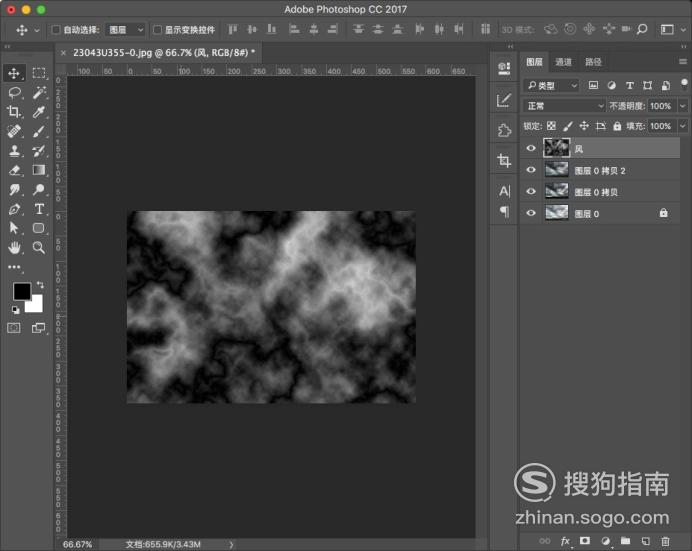Close the 23043U355-0.jpg document tab
Viewport: 692px width, 551px height.
click(x=63, y=53)
